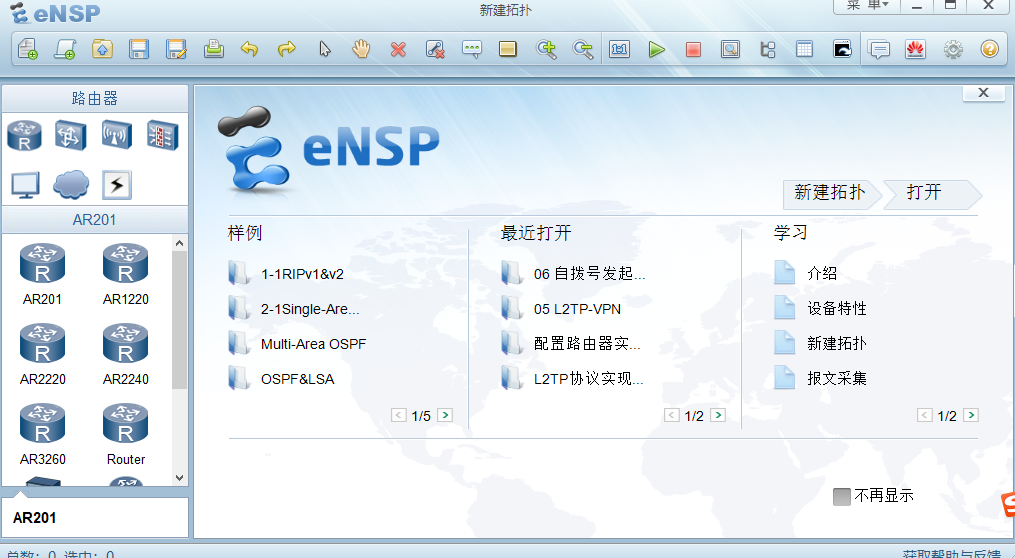Click the new sample topology toolbar icon
Screen dimensions: 1015x558
click(x=65, y=49)
